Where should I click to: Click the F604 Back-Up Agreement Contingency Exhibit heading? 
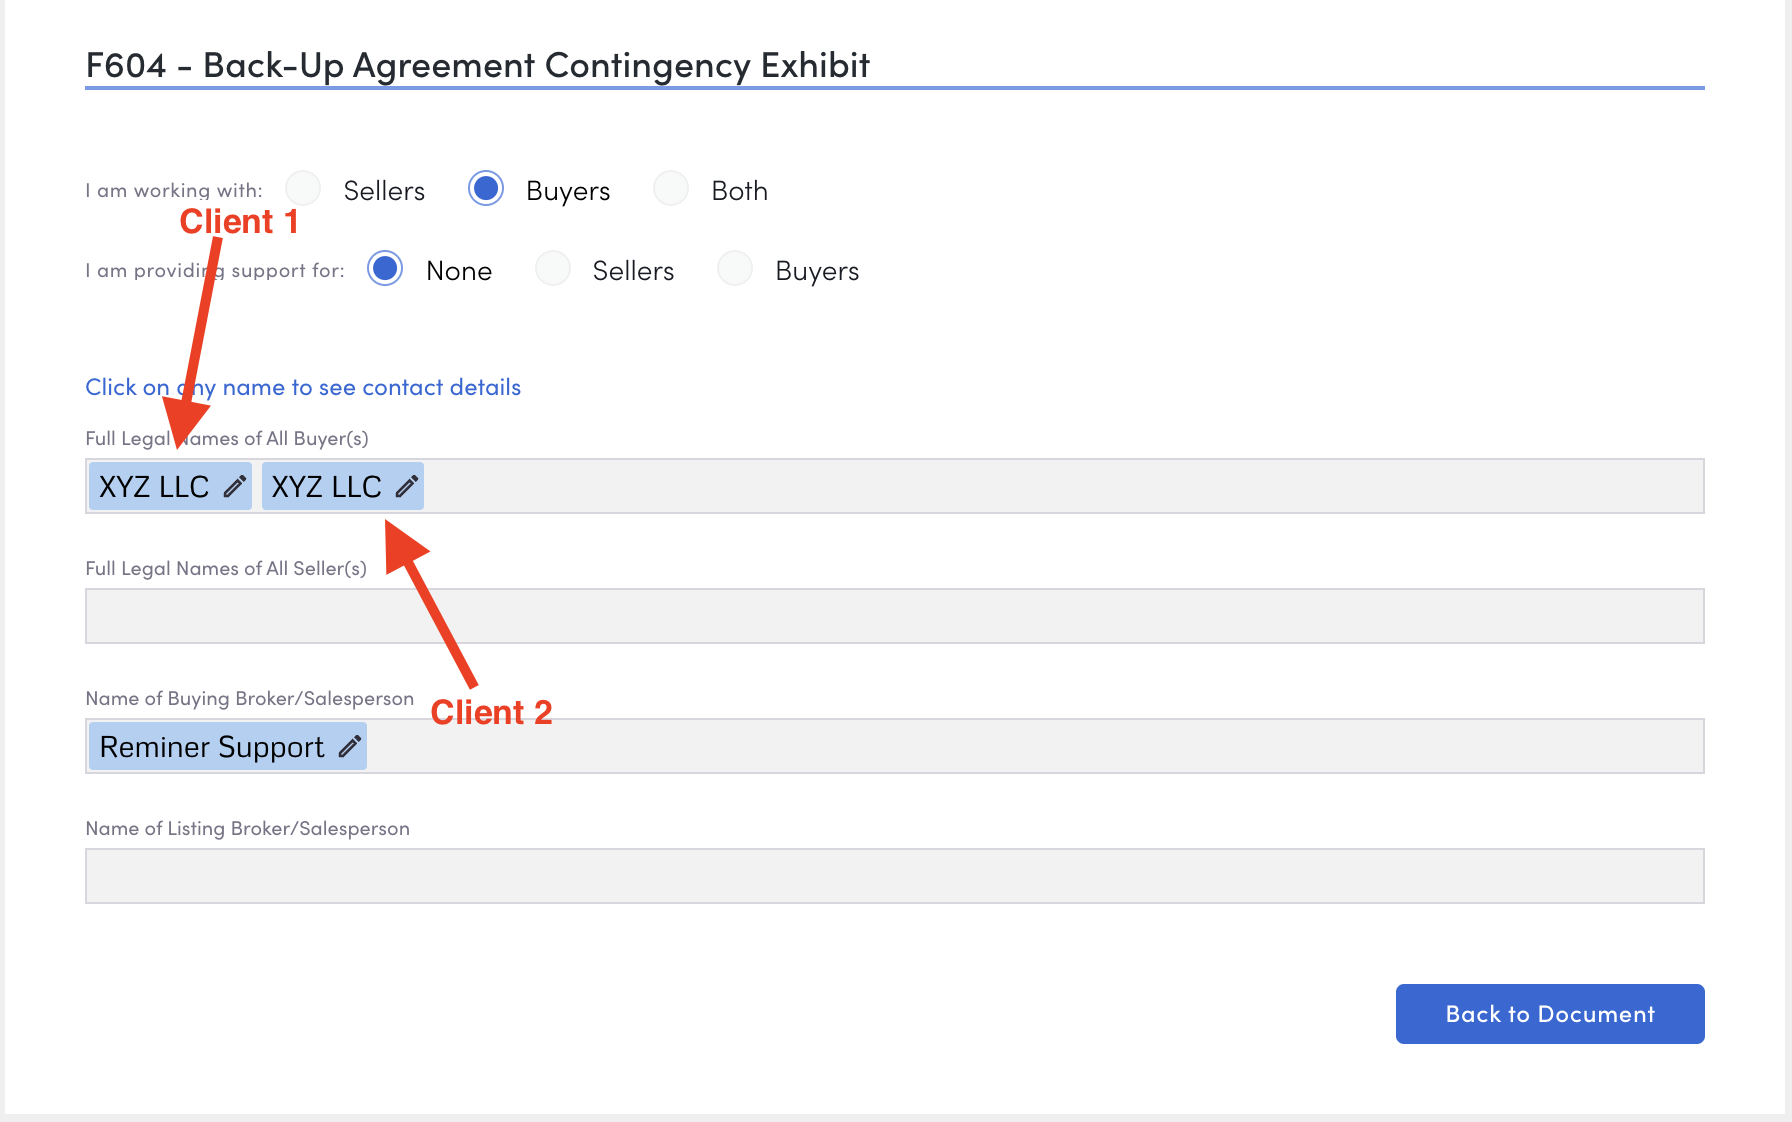[x=478, y=65]
